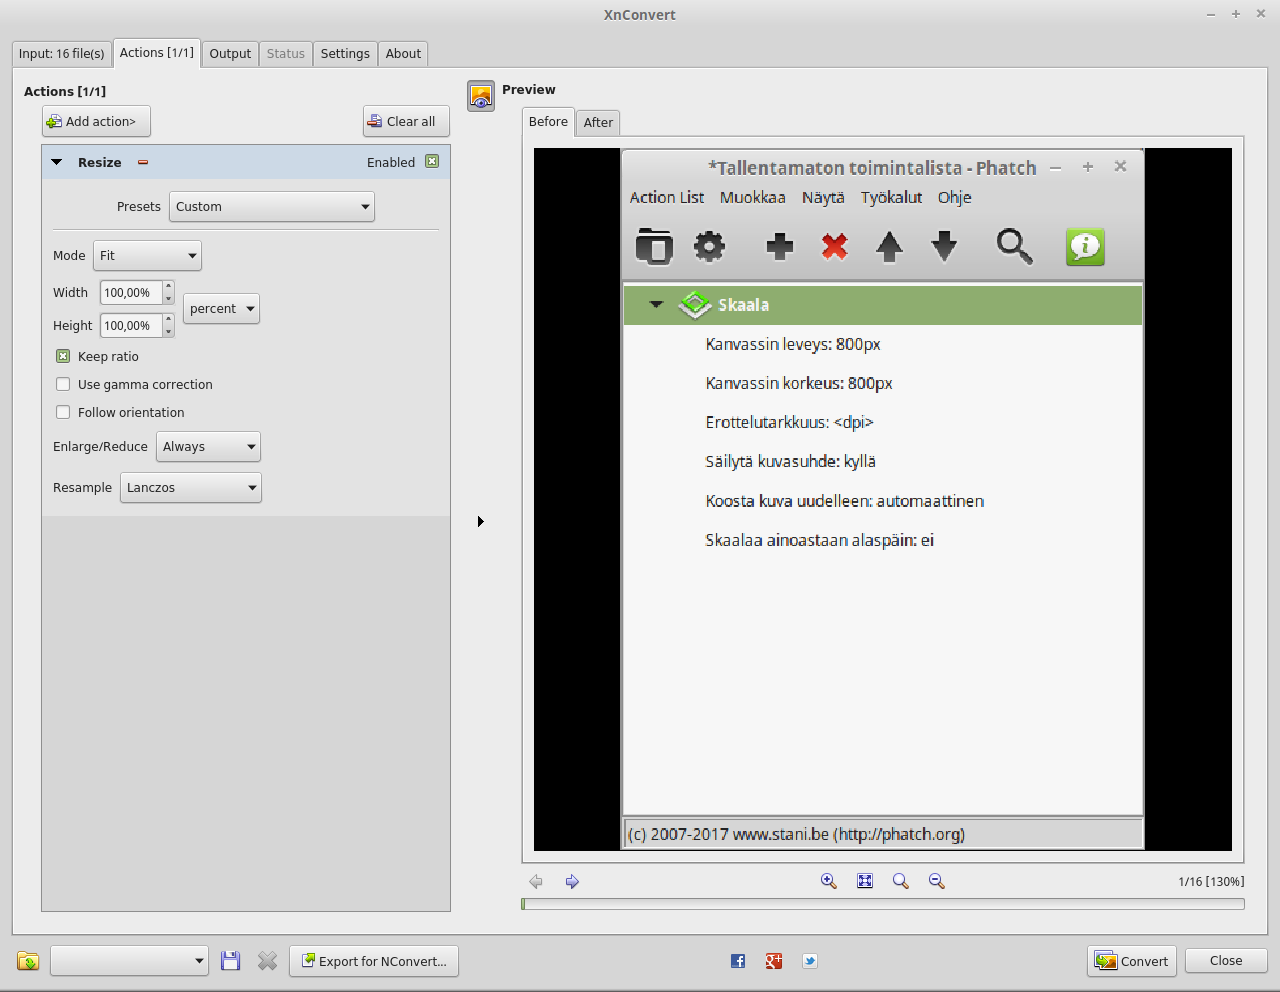
Task: Click the preview image of the Phatch window
Action: (x=883, y=499)
